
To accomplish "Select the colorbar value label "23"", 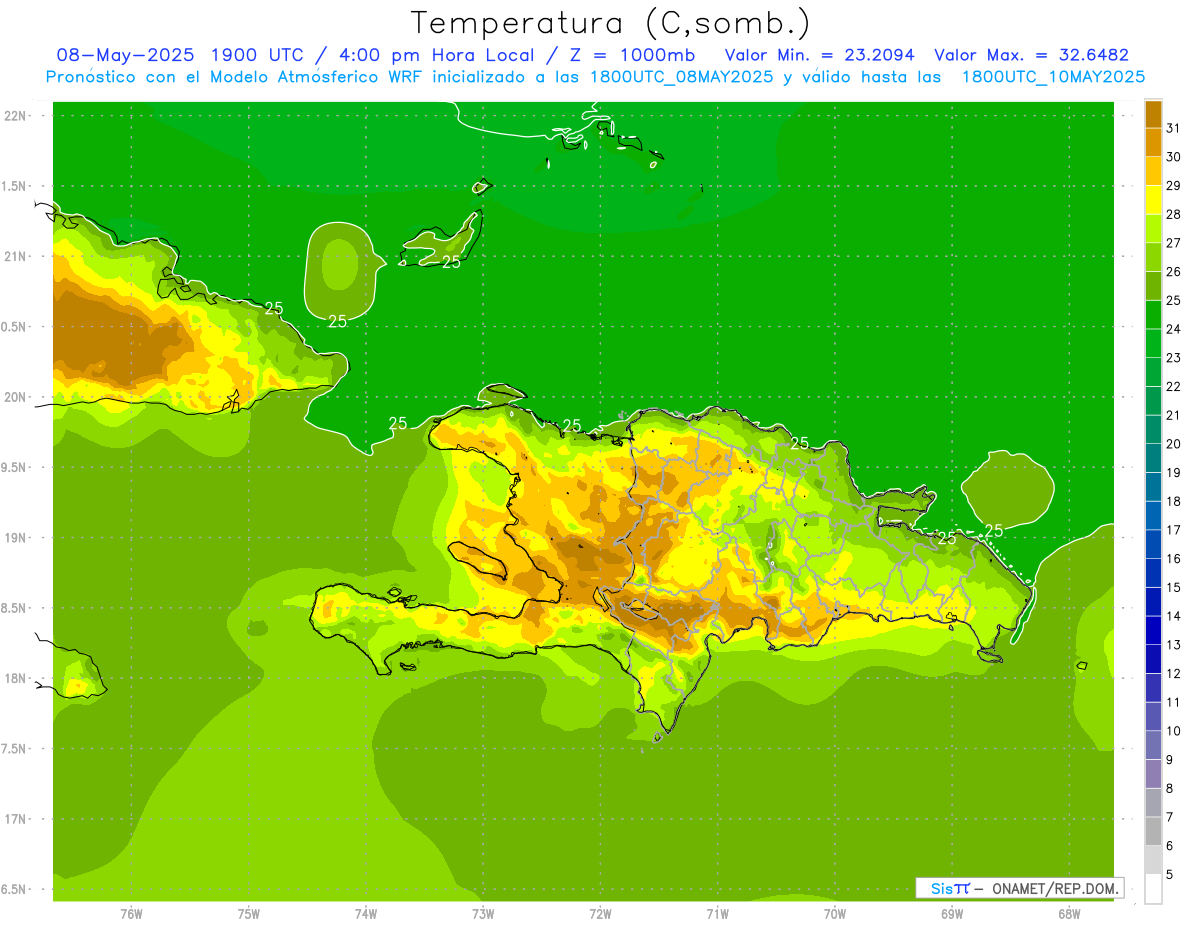I will (1174, 358).
